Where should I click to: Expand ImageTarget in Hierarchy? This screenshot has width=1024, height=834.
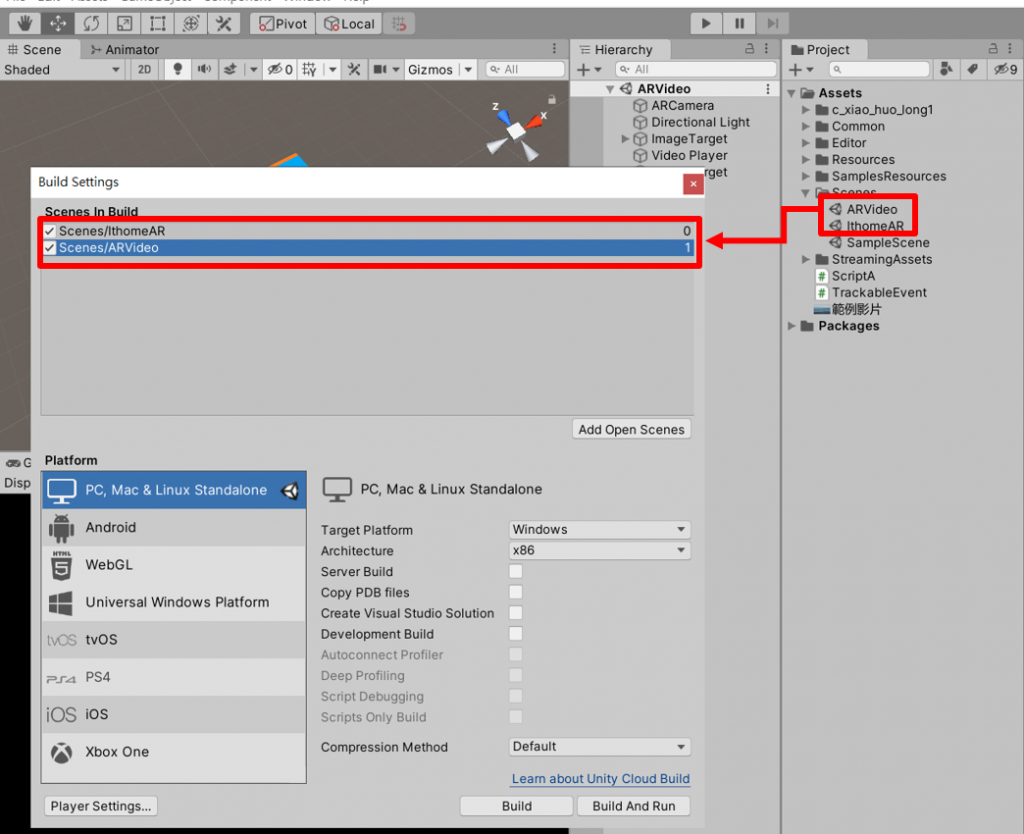[625, 138]
